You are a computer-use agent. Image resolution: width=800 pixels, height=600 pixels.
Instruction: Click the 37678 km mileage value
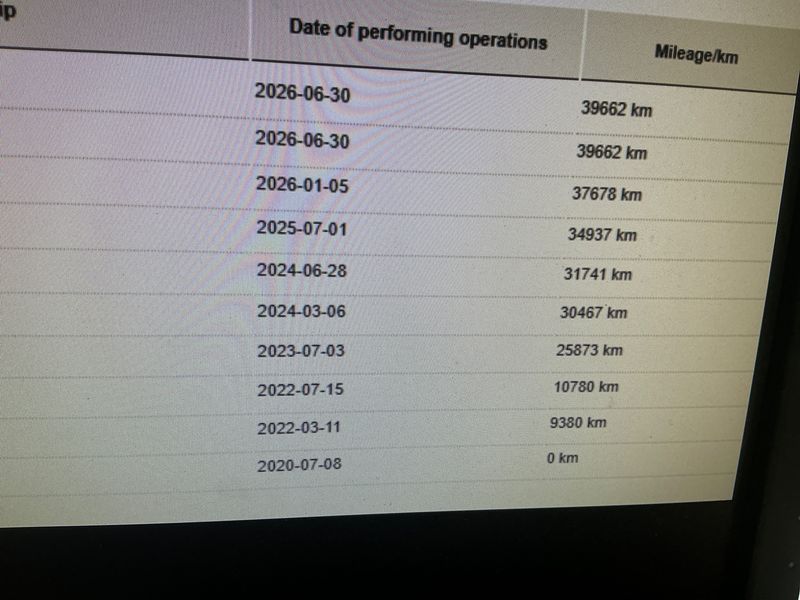pos(607,194)
